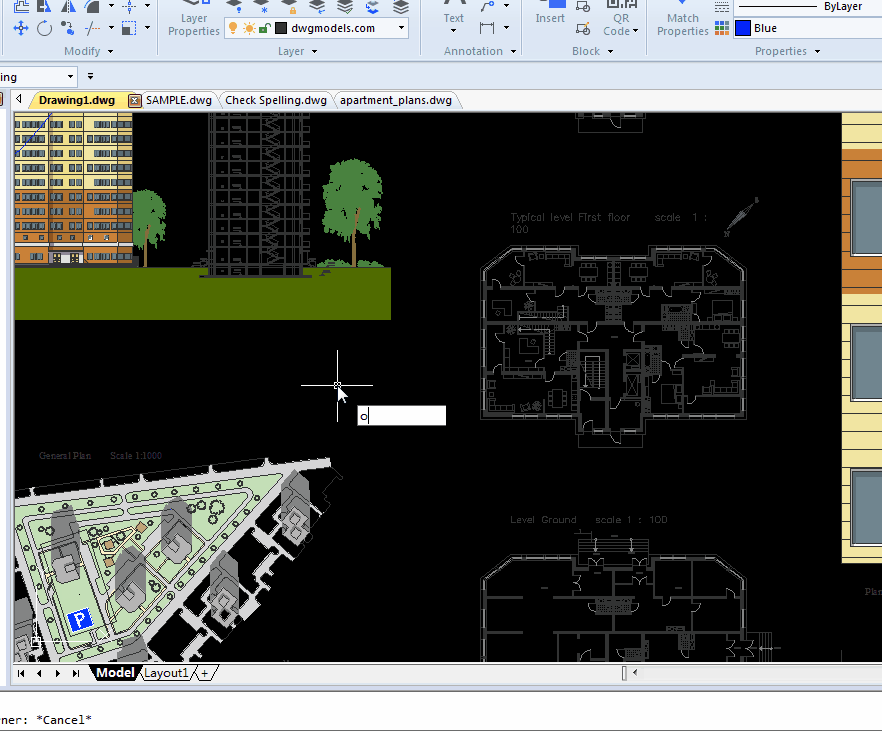Open the Scale tool dropdown arrow
Viewport: 882px width, 732px height.
click(x=147, y=28)
